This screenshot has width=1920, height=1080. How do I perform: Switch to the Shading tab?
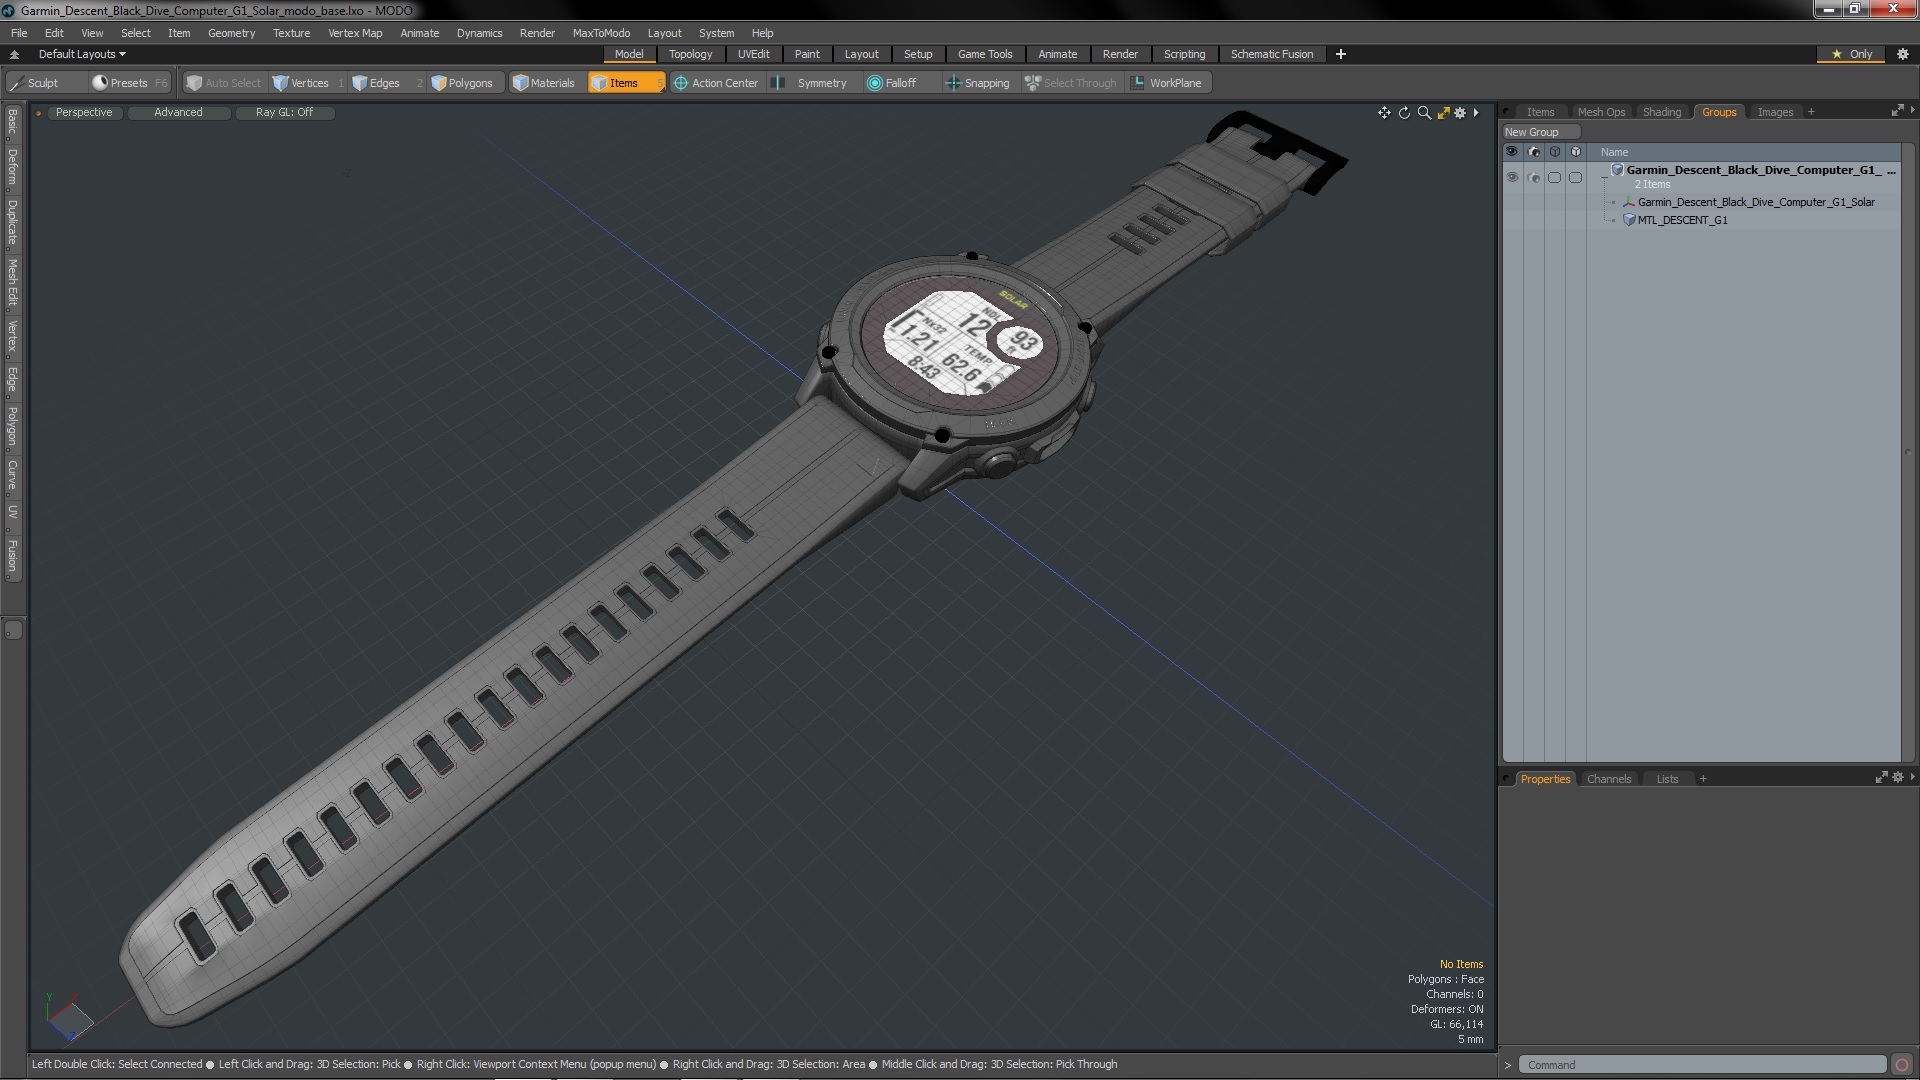1661,112
